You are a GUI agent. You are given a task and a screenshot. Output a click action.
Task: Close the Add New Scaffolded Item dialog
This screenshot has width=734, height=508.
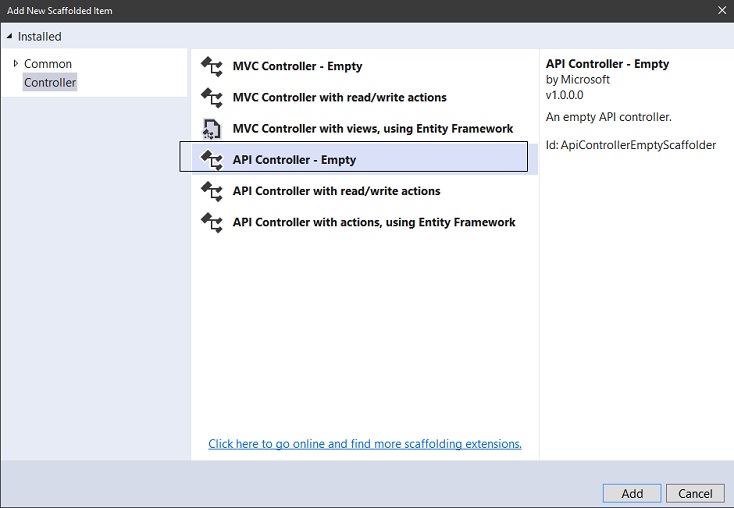click(x=722, y=10)
